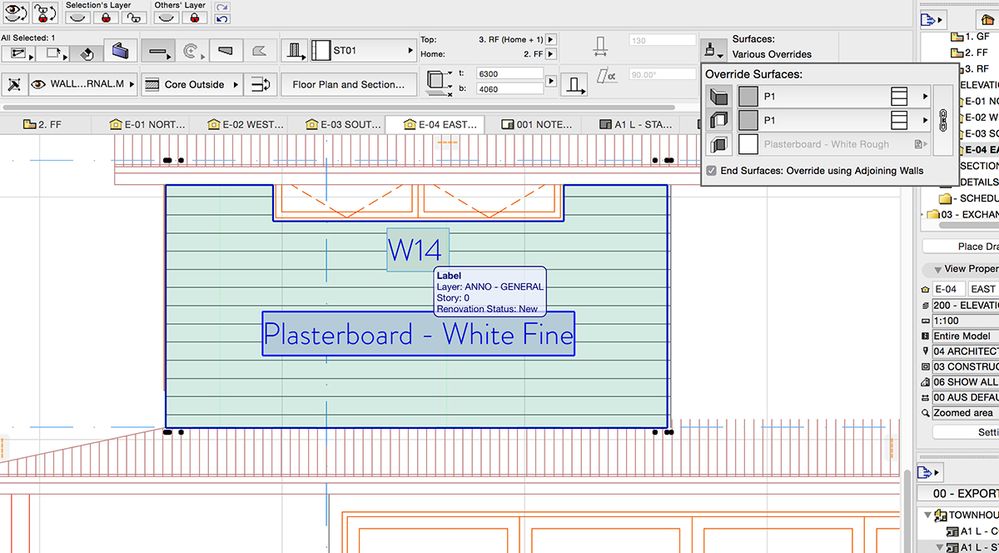Click the grey swatch of first P1
This screenshot has width=999, height=553.
[x=748, y=97]
